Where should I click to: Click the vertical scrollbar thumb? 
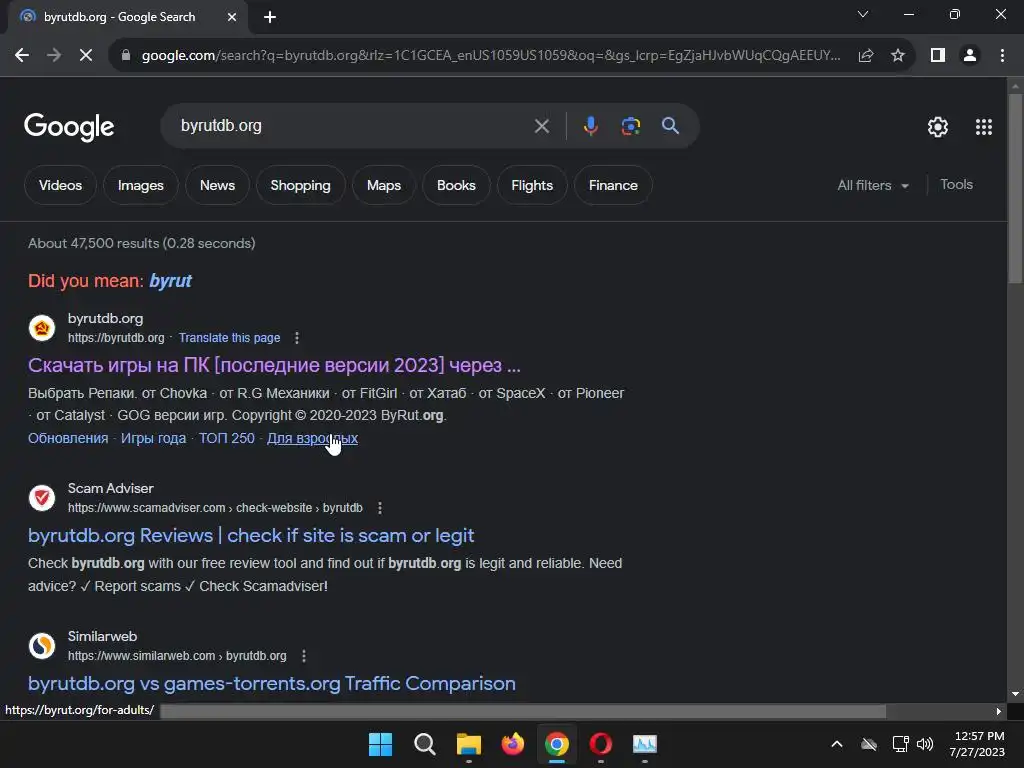tap(1015, 188)
